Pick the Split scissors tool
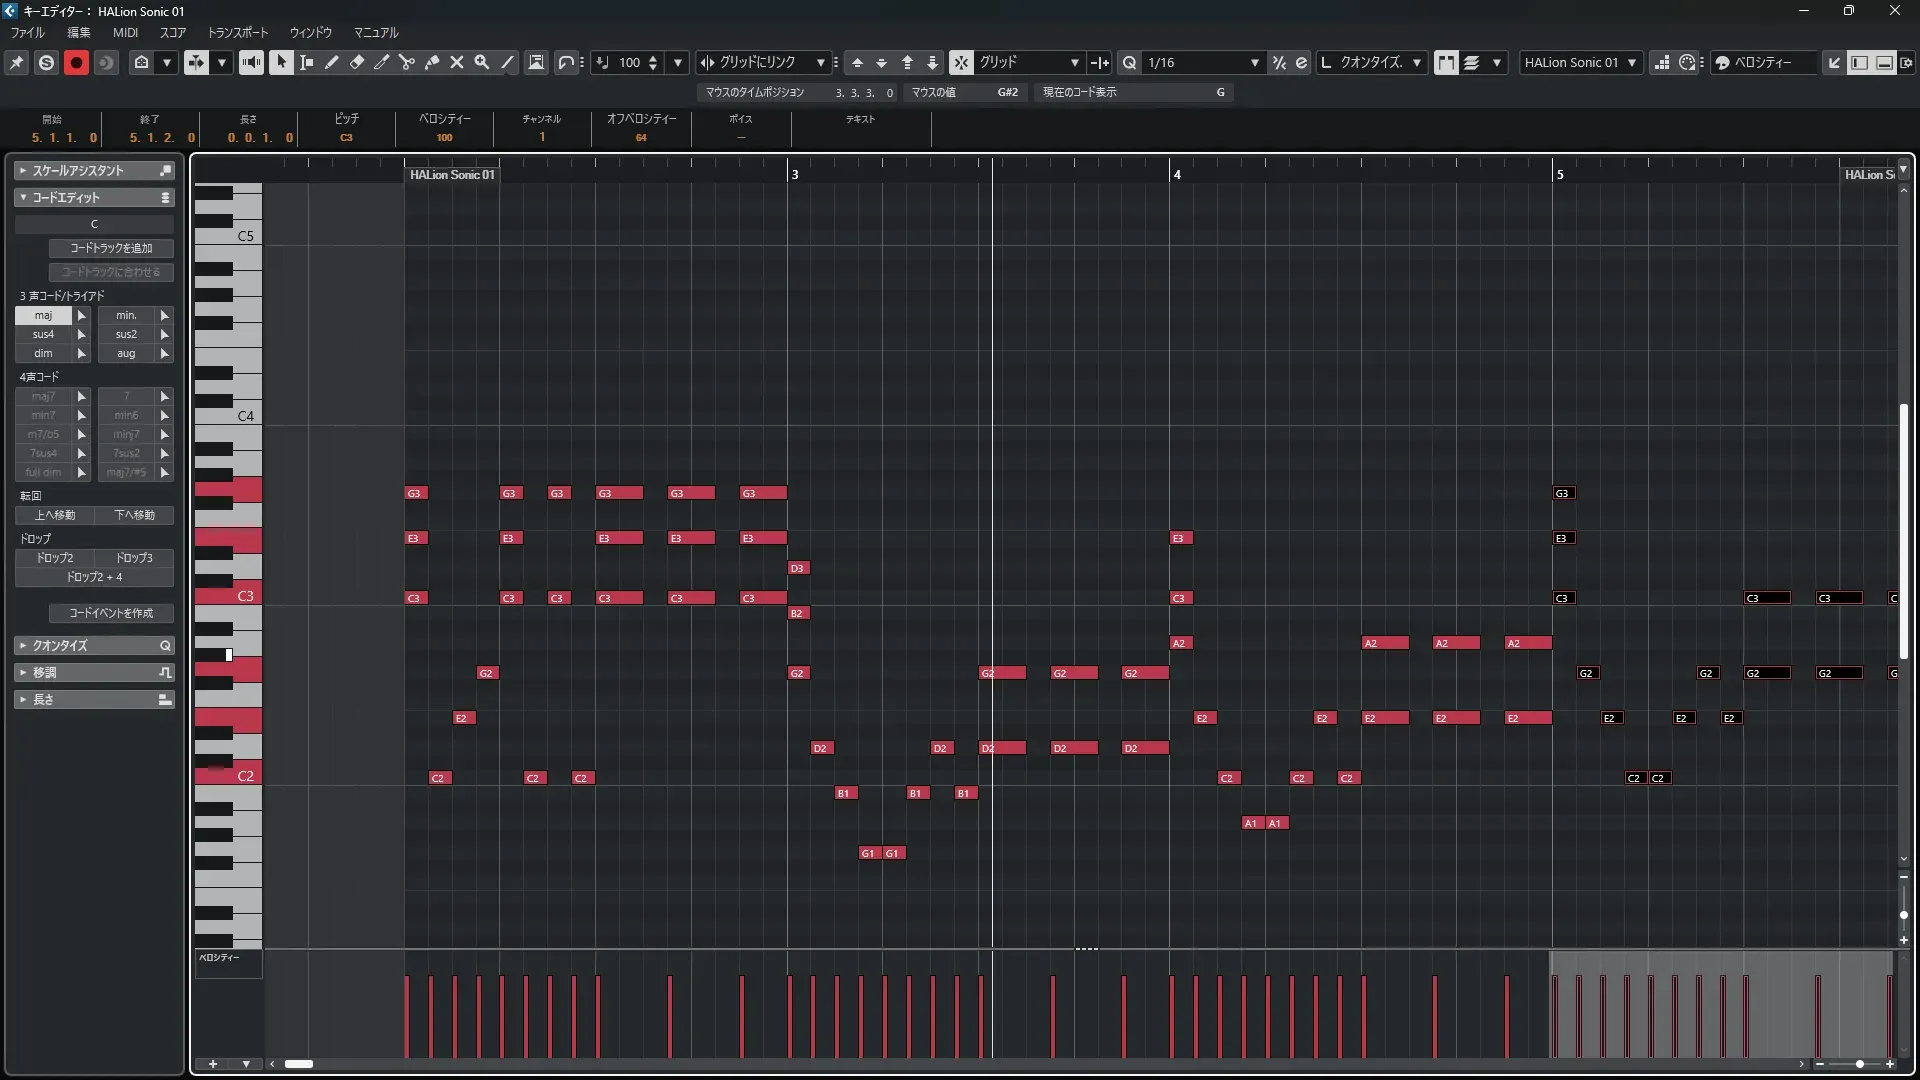 coord(406,62)
